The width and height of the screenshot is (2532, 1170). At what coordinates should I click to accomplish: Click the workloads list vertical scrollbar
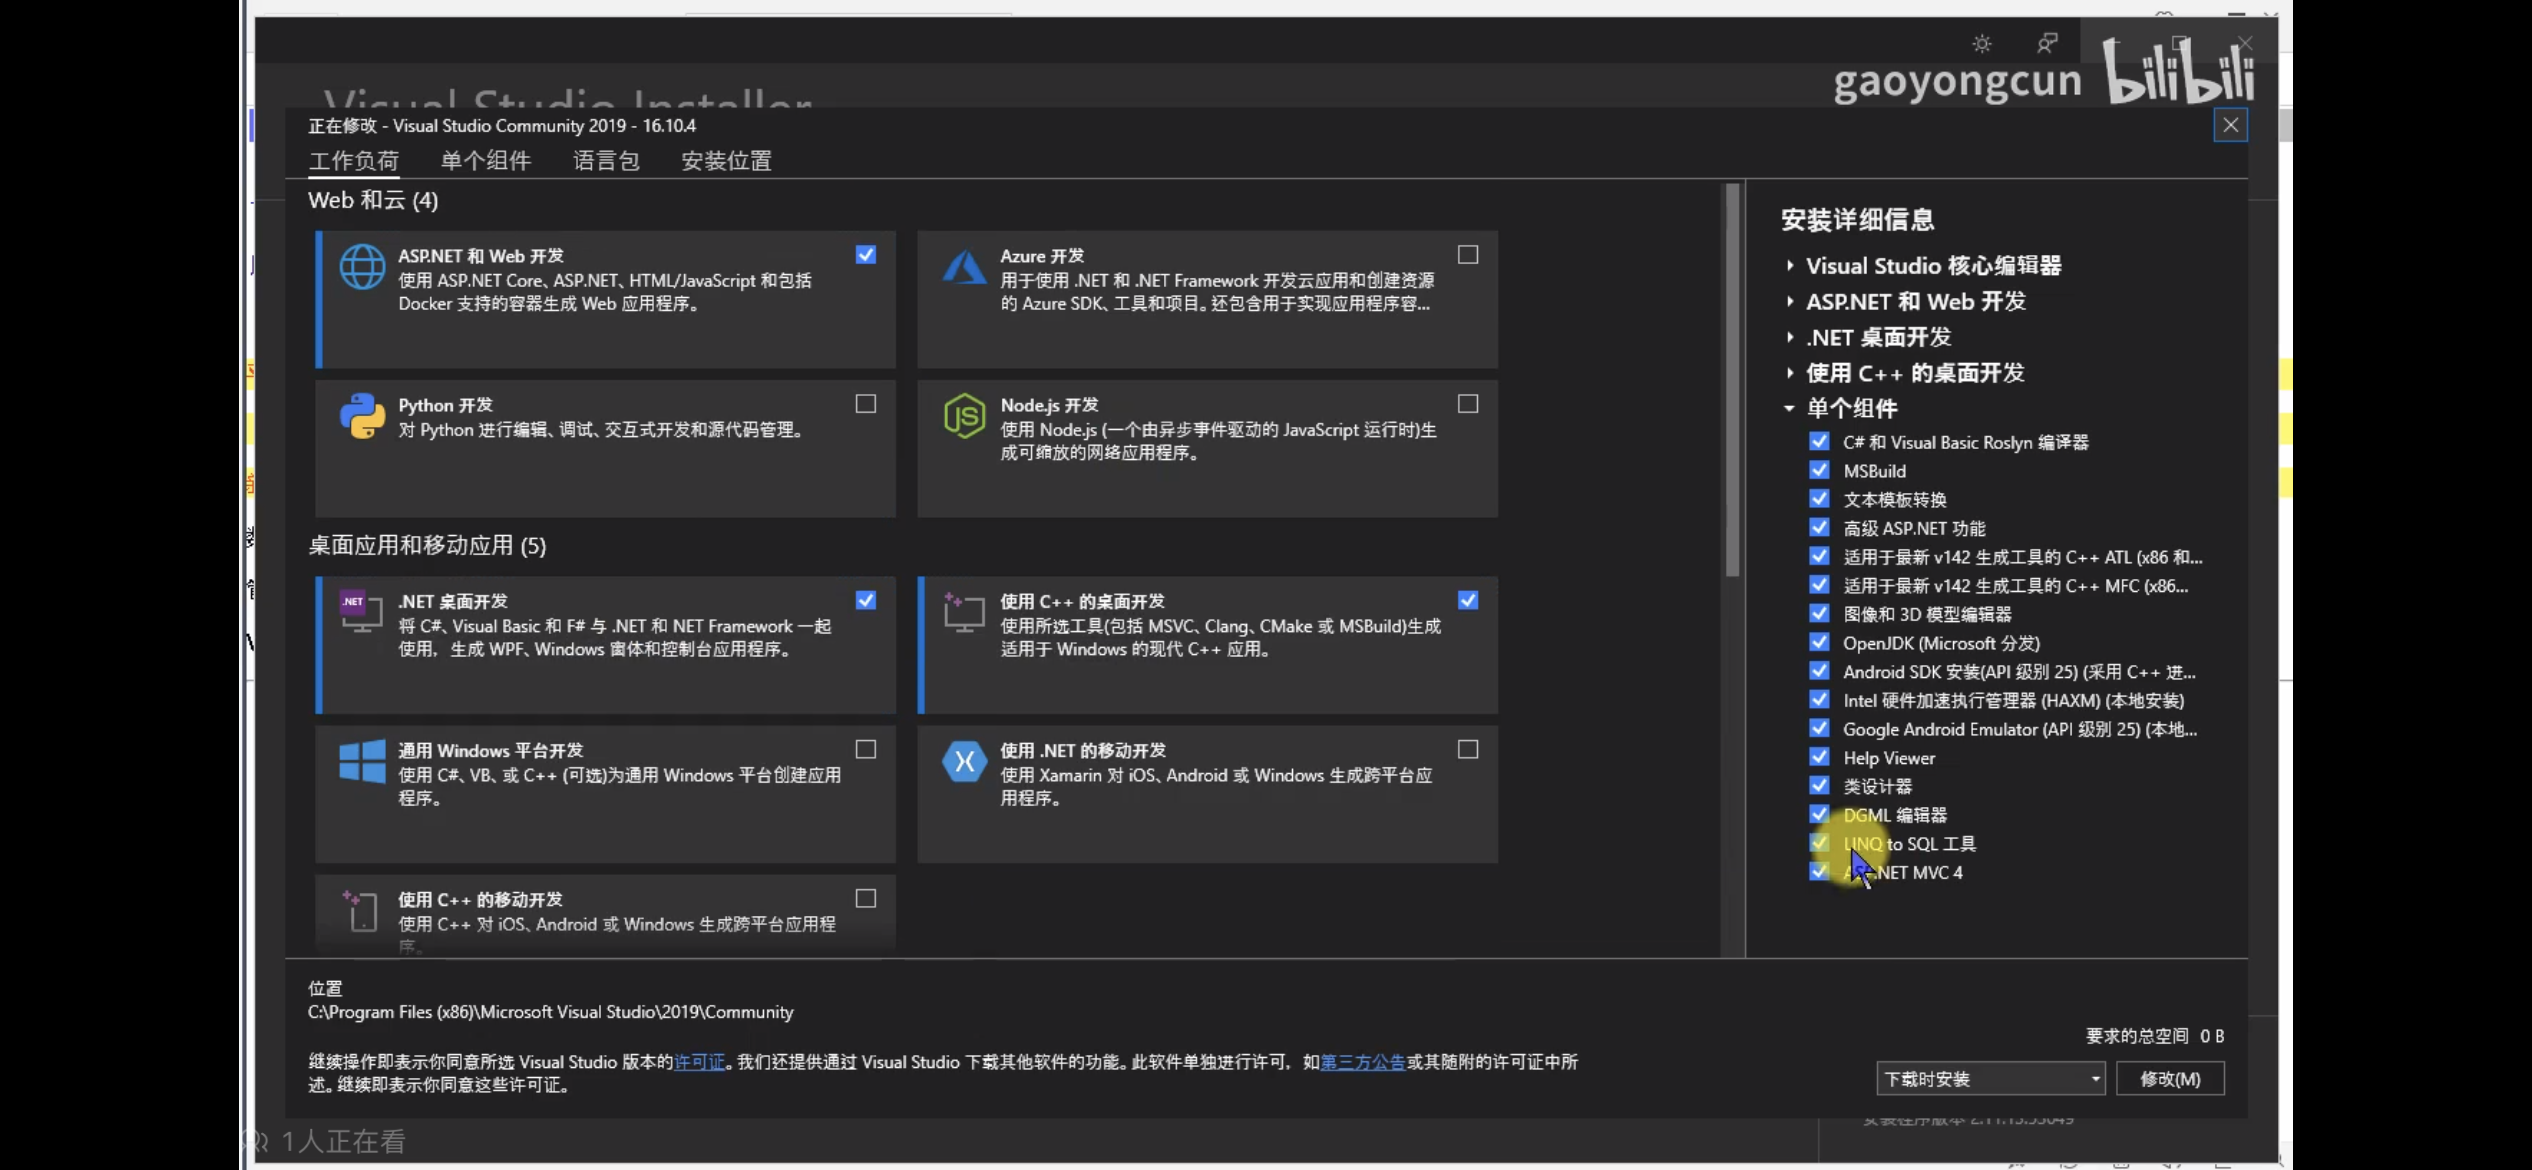[1732, 380]
